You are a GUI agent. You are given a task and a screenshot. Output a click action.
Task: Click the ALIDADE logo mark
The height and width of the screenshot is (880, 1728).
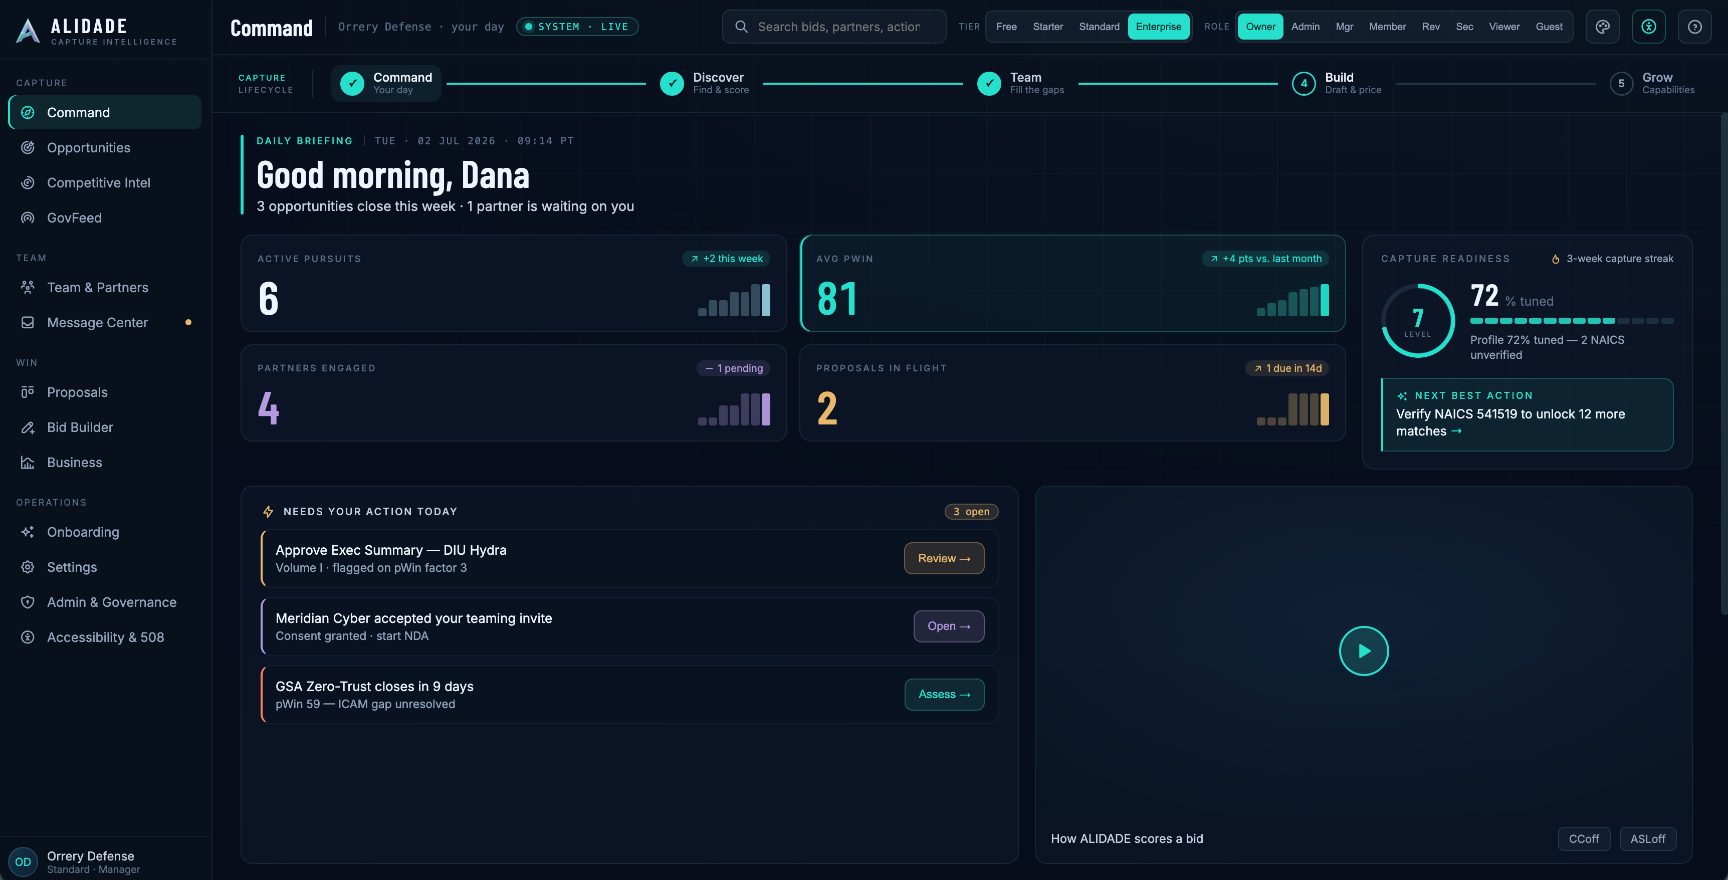pyautogui.click(x=28, y=31)
